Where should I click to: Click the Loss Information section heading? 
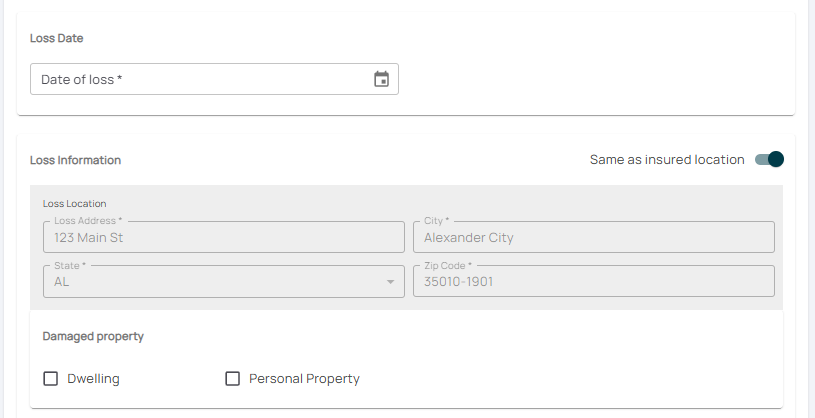pos(76,160)
